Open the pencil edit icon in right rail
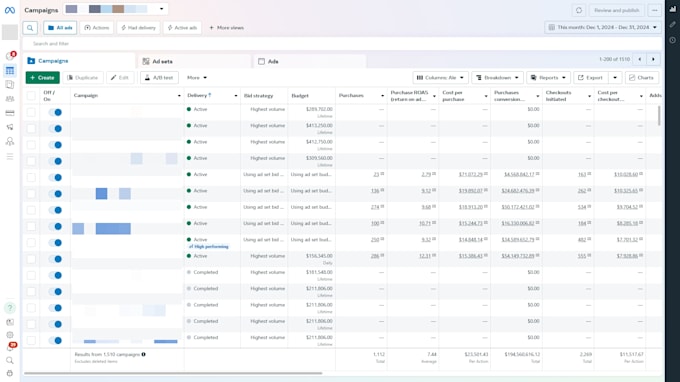Viewport: 680px width, 382px height. point(672,24)
